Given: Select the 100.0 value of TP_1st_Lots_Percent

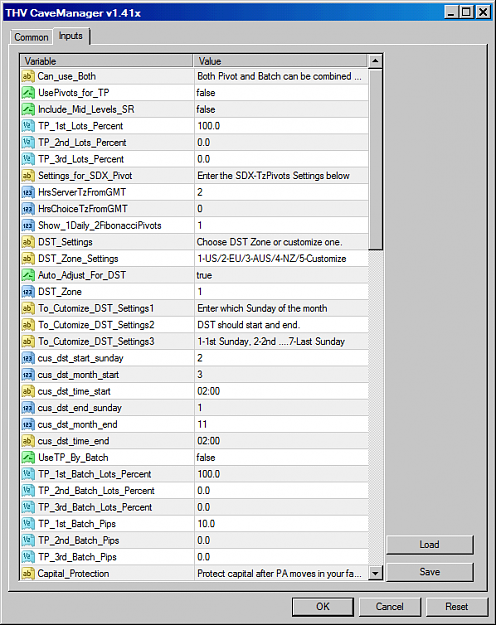Looking at the screenshot, I should click(209, 126).
